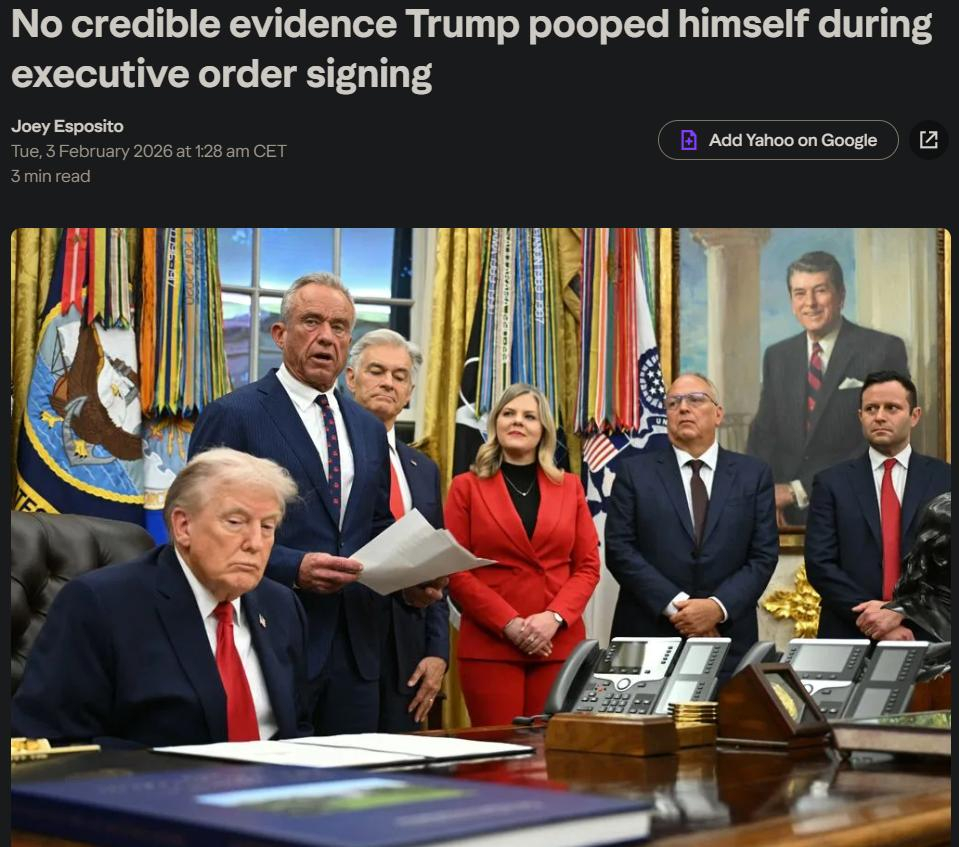Open author Joey Esposito's name link

[67, 127]
